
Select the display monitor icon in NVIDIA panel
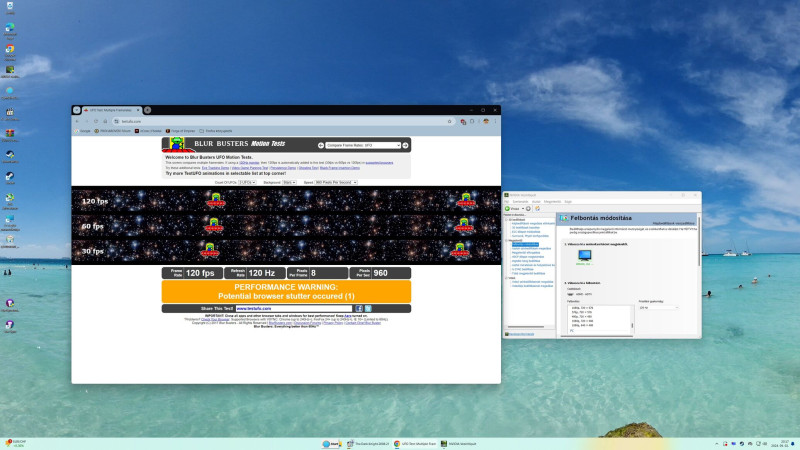585,255
